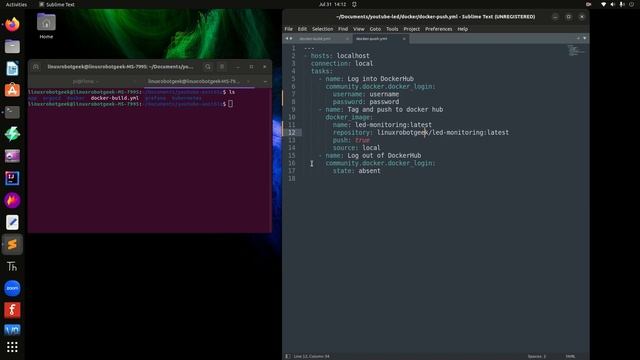Open the text editor pencil icon in dock
Viewport: 640px width, 360px height.
pyautogui.click(x=12, y=222)
